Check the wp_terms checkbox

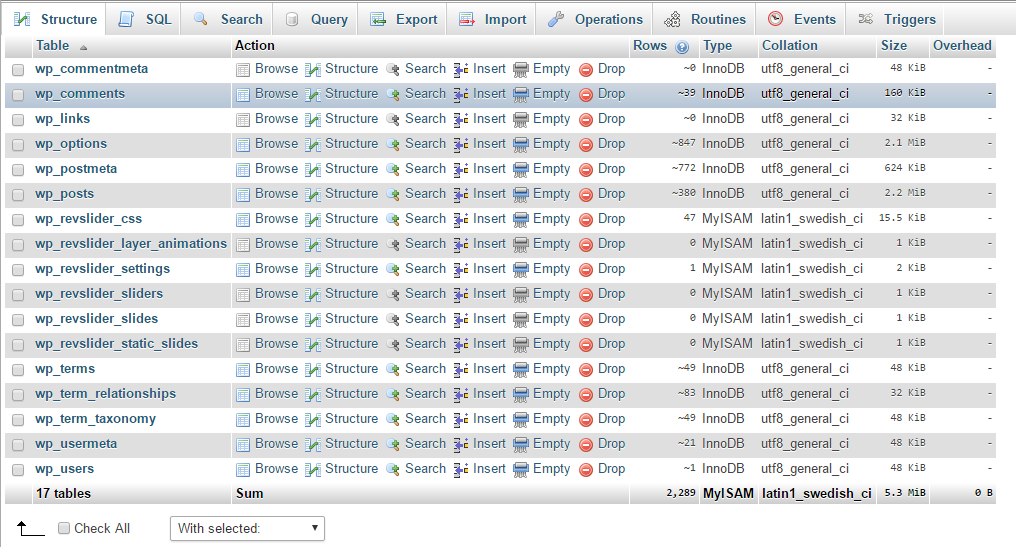click(x=18, y=370)
